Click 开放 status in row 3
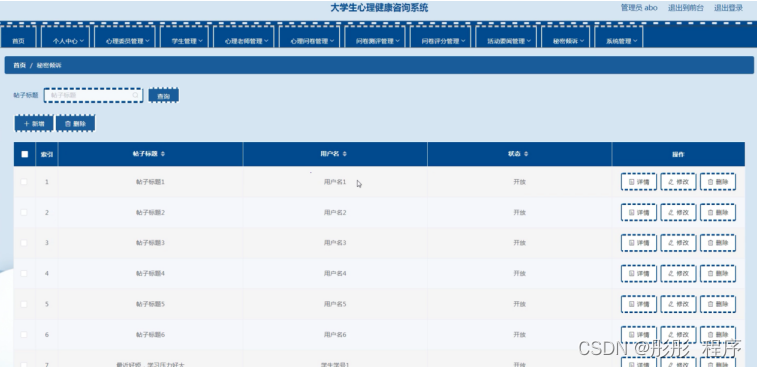757x368 pixels. click(x=519, y=243)
